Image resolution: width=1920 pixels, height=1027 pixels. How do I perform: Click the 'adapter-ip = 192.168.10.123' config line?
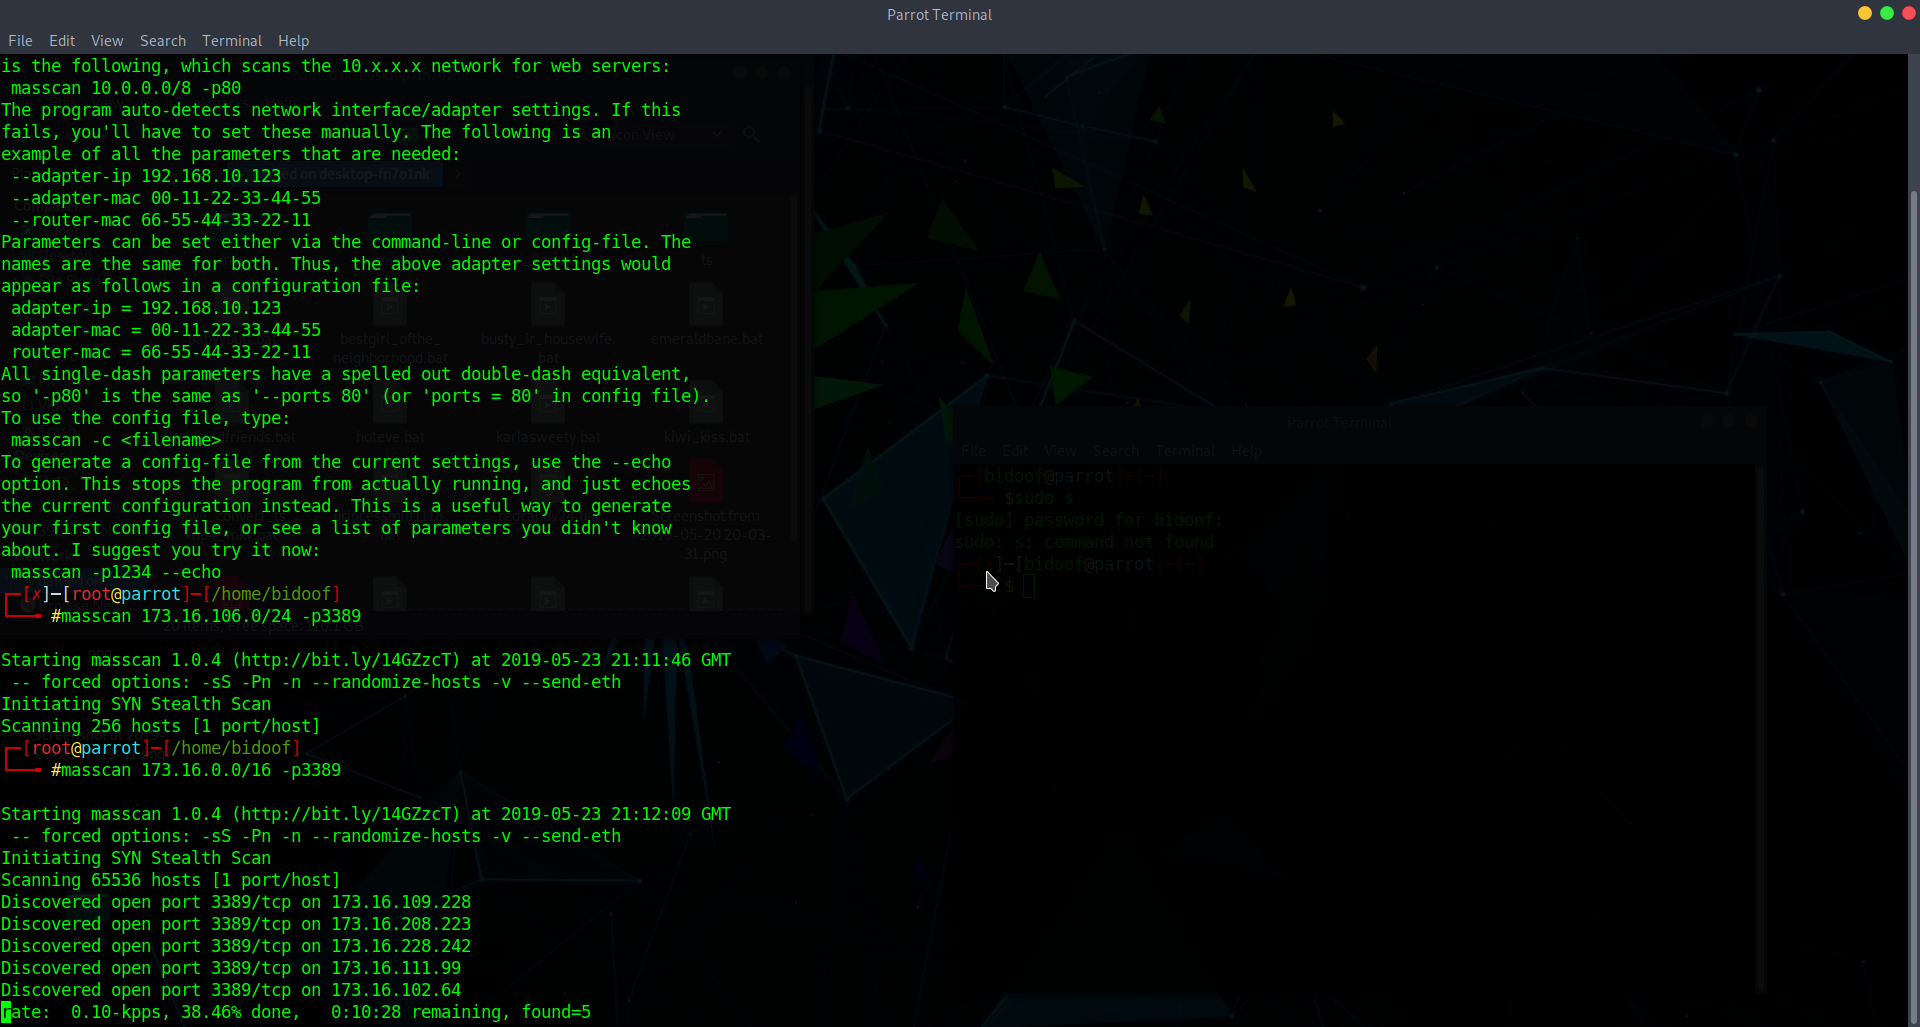coord(146,308)
